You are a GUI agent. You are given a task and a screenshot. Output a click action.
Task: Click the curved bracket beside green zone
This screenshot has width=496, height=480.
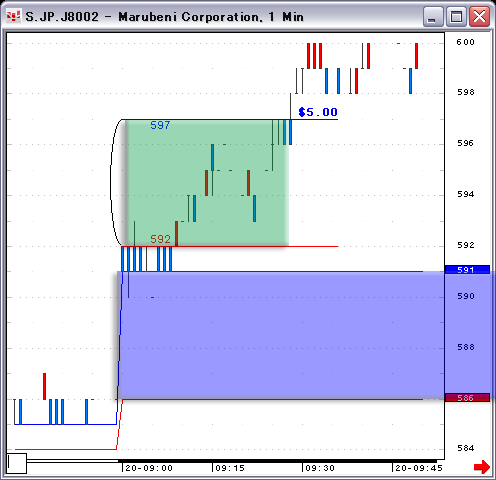point(115,183)
